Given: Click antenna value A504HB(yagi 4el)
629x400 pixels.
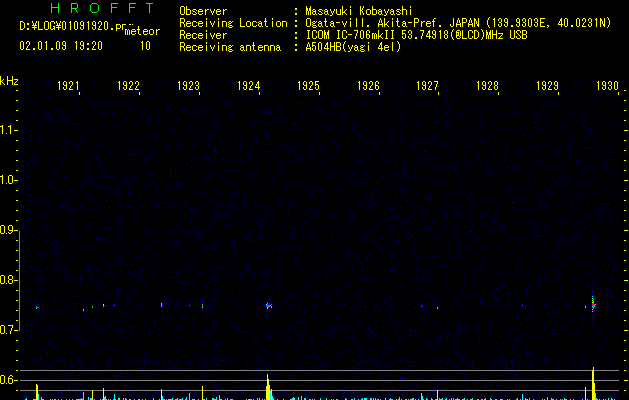Looking at the screenshot, I should tap(353, 47).
